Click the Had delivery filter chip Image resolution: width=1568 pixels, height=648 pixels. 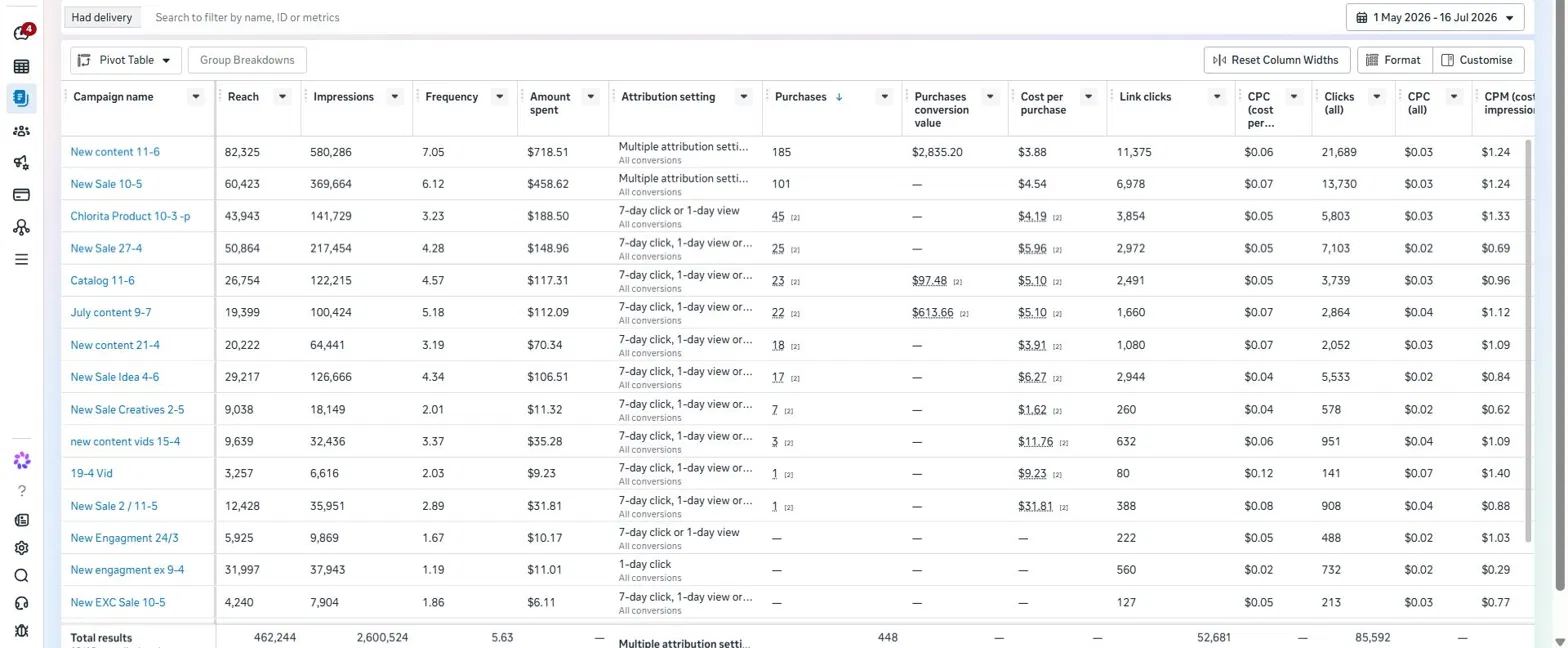[x=101, y=17]
